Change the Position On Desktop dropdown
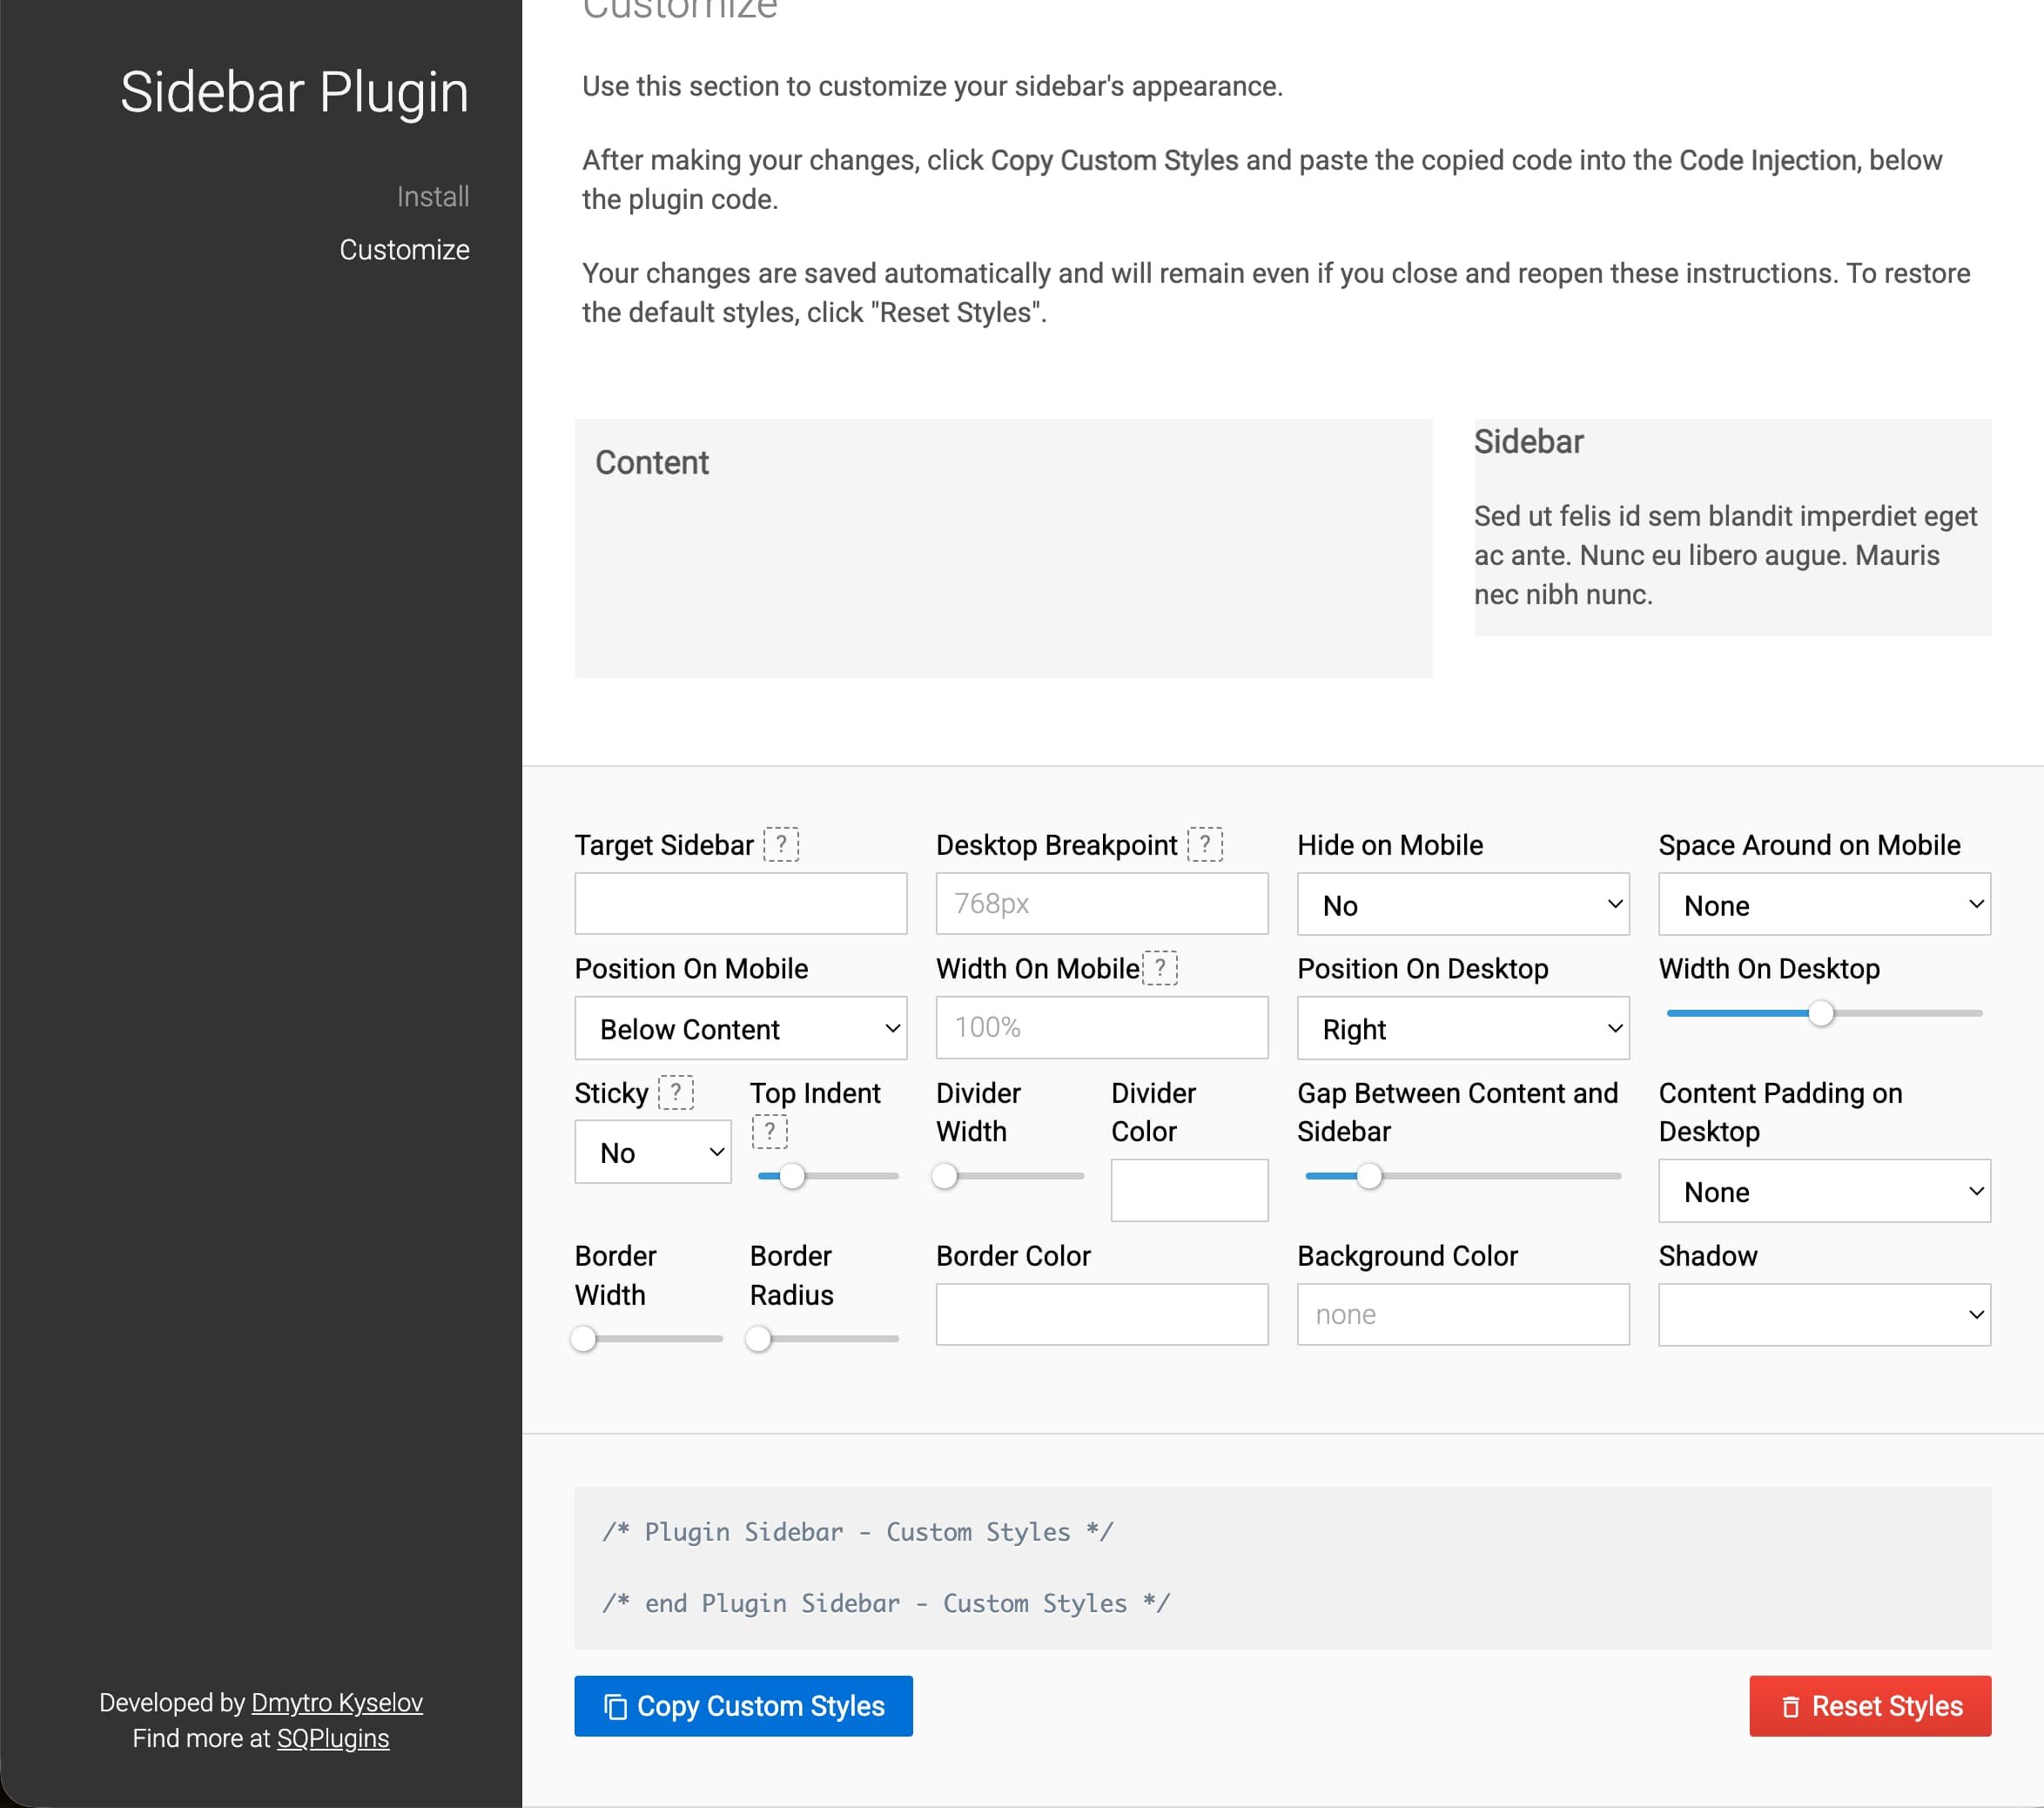Image resolution: width=2044 pixels, height=1808 pixels. [1463, 1028]
